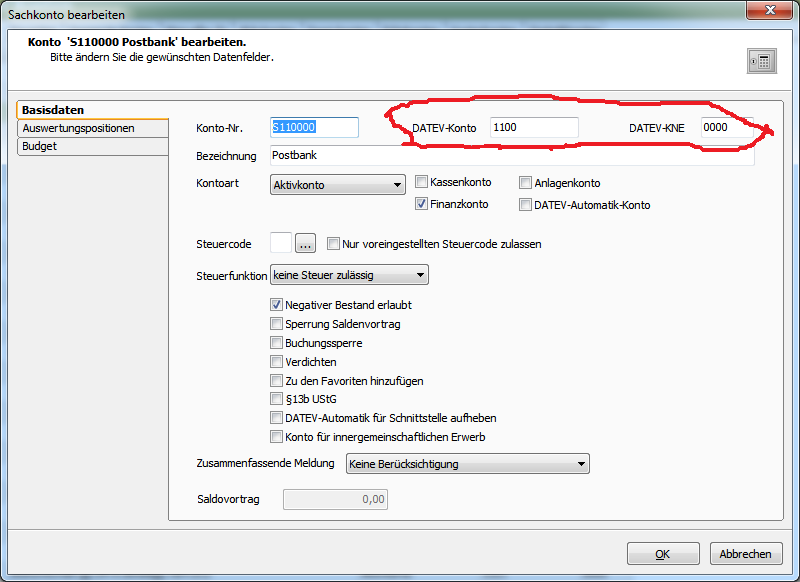Image resolution: width=800 pixels, height=582 pixels.
Task: Expand Zusammenfassende Meldung dropdown
Action: tap(581, 464)
